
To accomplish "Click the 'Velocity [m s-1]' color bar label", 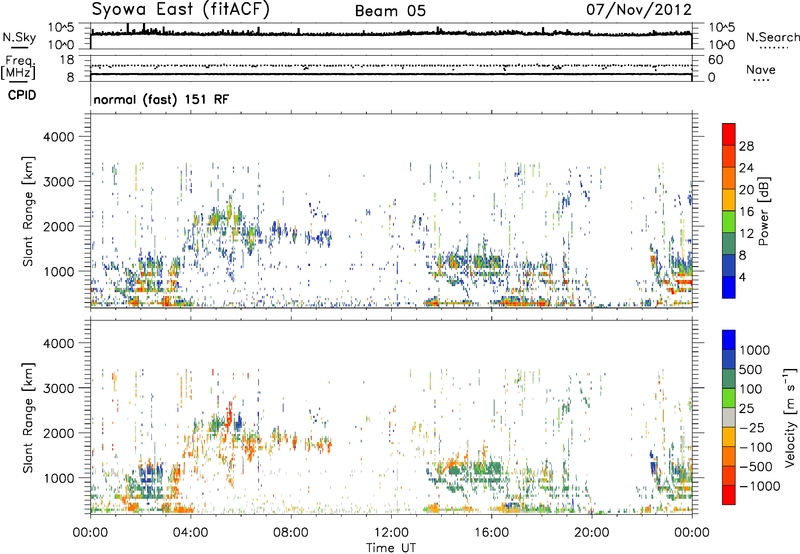I will point(790,417).
